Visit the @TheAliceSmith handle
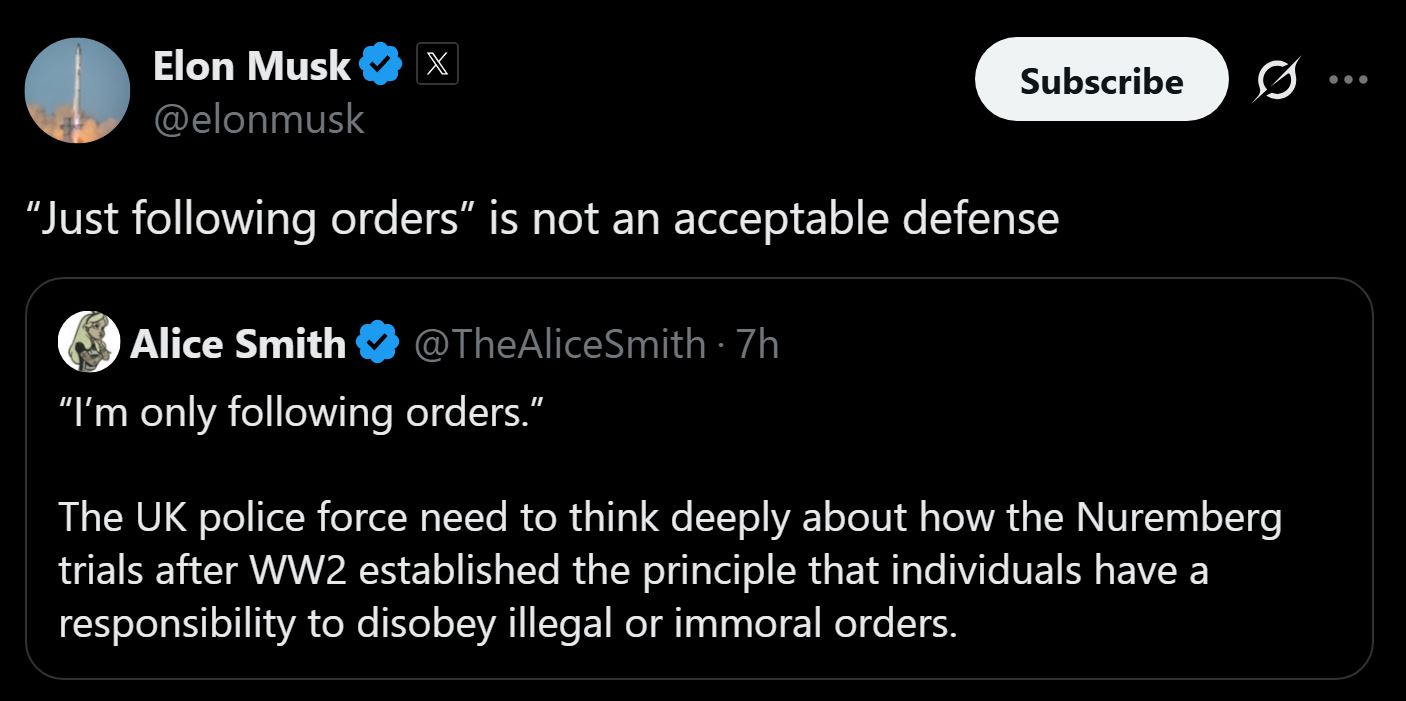Screen dimensions: 1406x701 (558, 344)
